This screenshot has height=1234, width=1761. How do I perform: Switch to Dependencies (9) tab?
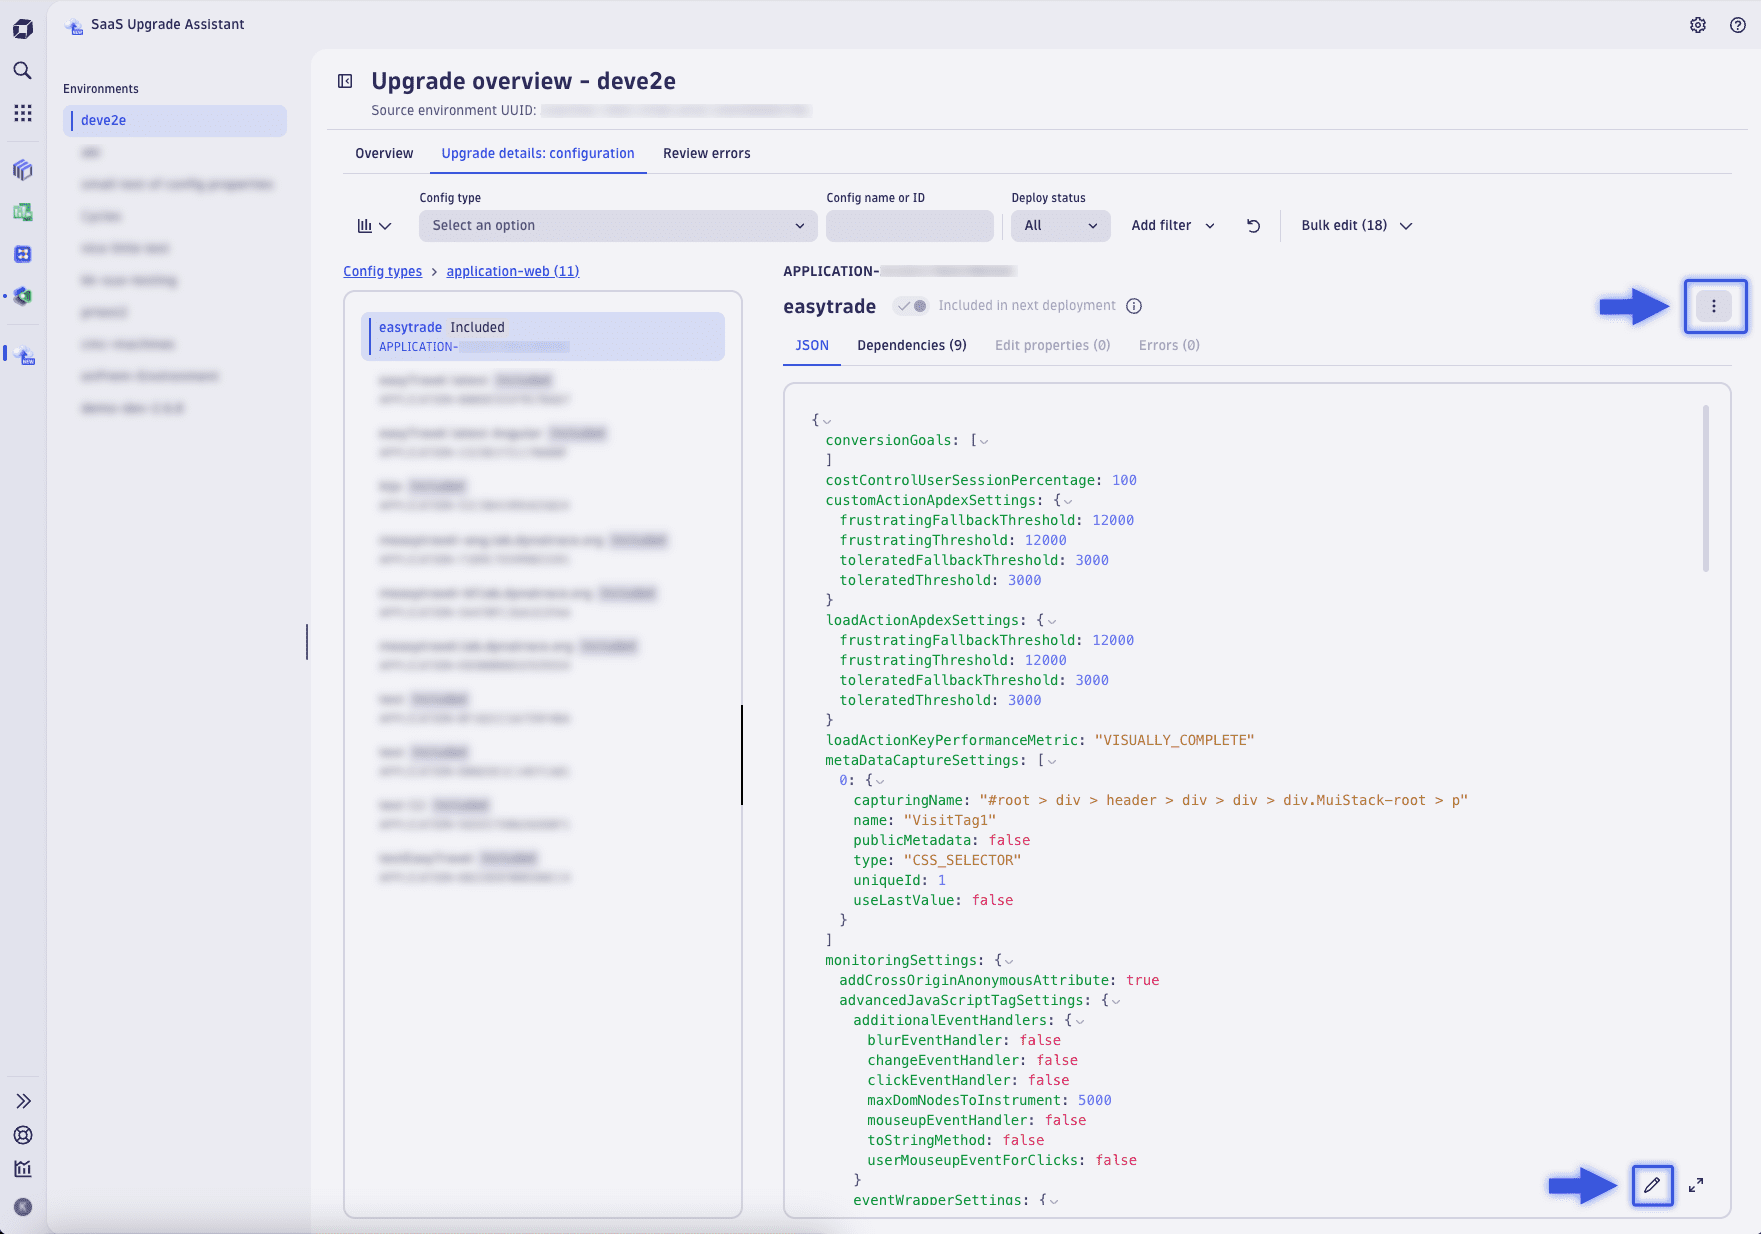pos(911,345)
